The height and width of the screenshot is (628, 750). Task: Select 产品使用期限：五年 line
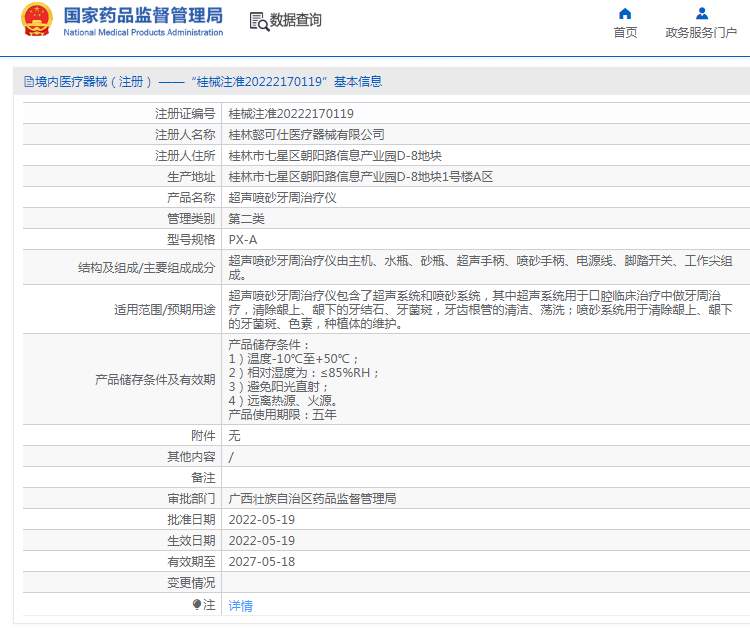tap(282, 415)
